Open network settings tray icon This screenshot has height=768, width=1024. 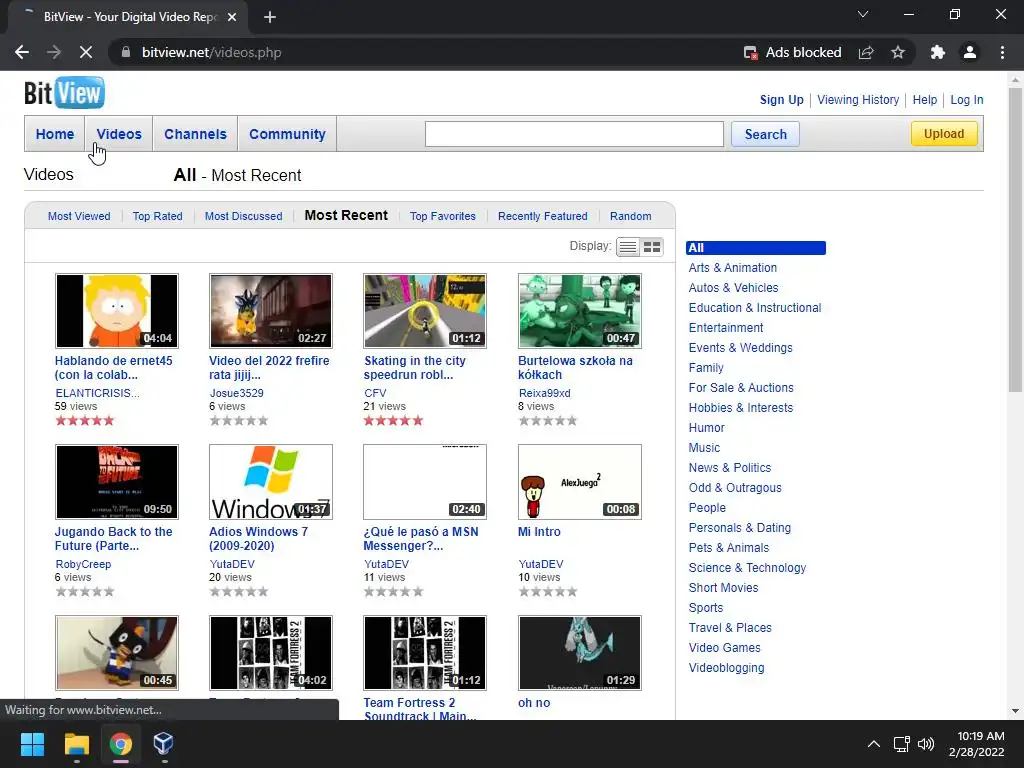click(x=902, y=744)
